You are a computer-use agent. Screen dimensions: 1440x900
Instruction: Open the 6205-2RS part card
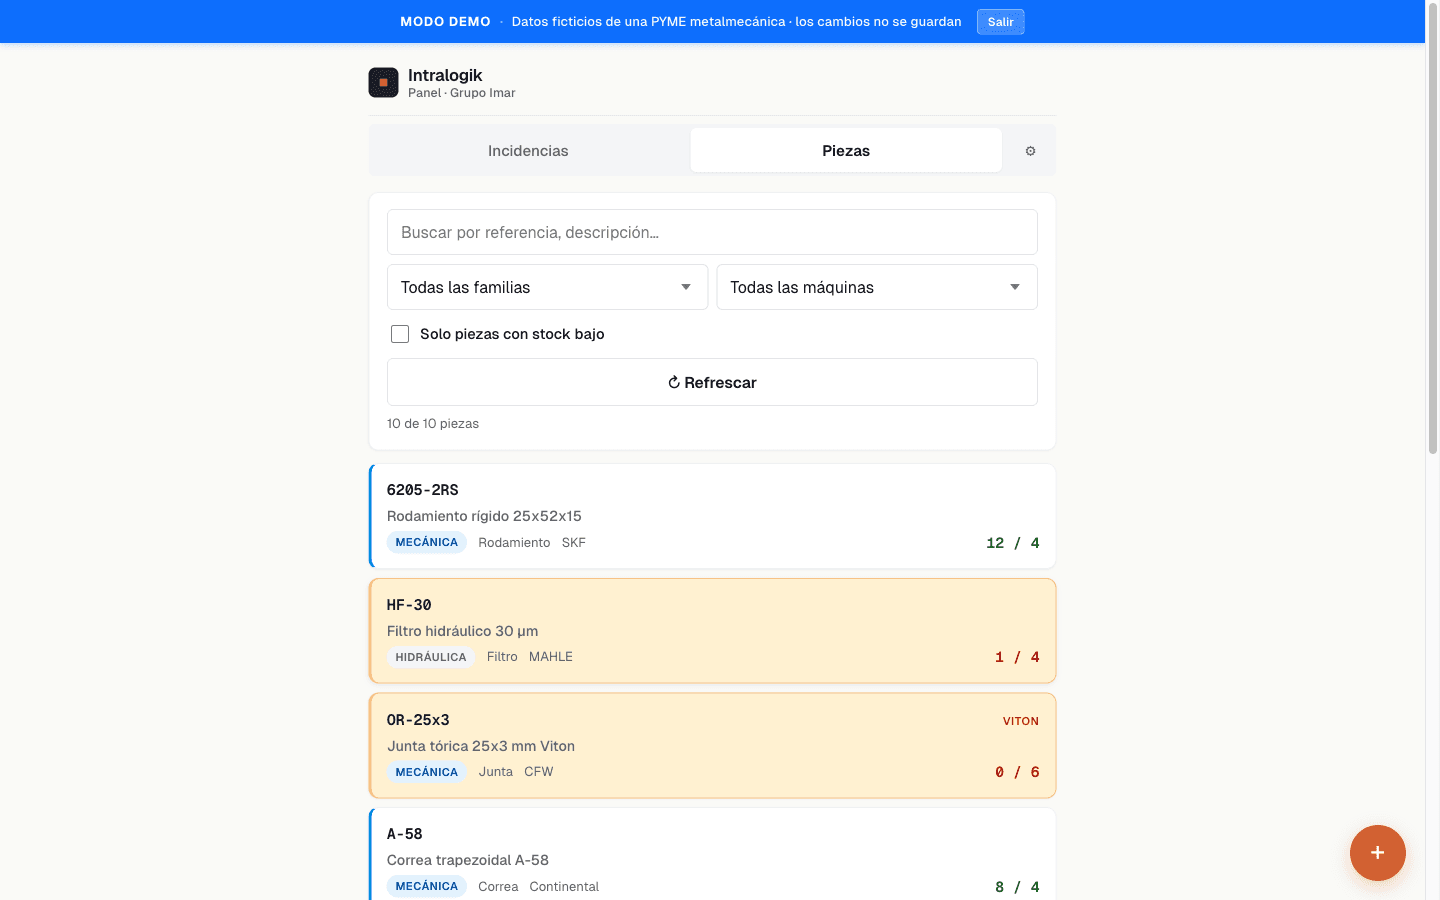click(712, 516)
